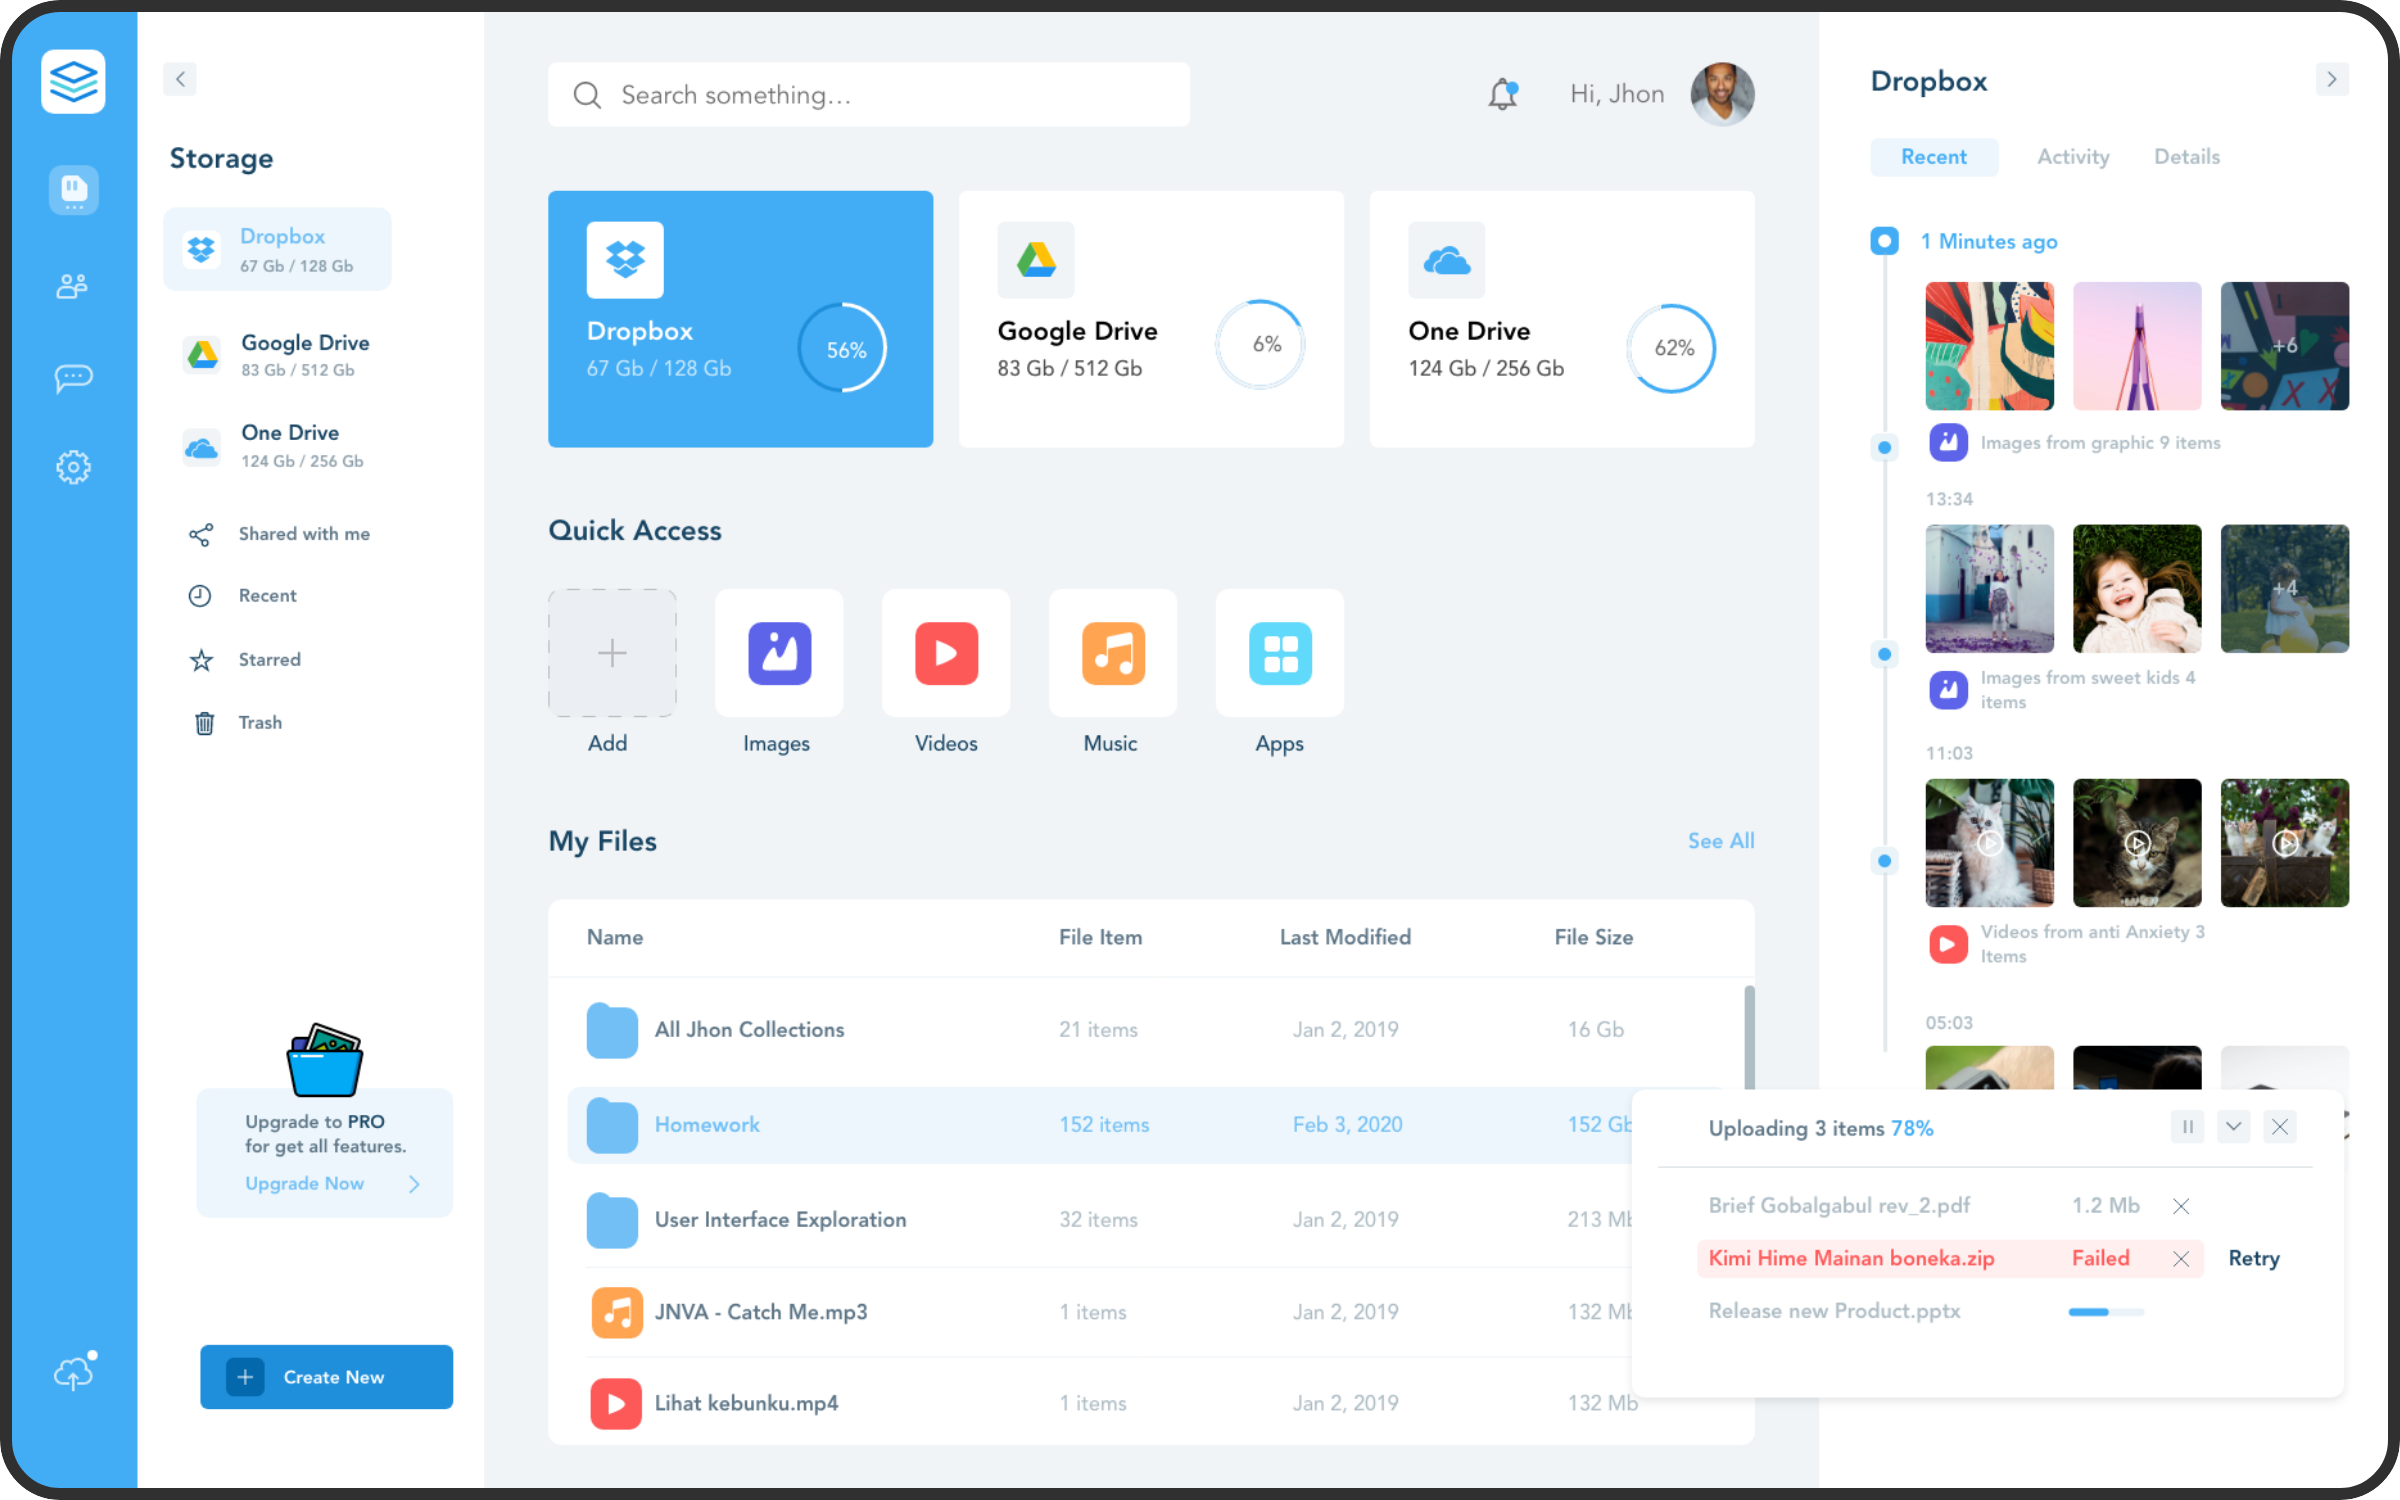Image resolution: width=2400 pixels, height=1500 pixels.
Task: Click Retry on failed upload
Action: point(2253,1259)
